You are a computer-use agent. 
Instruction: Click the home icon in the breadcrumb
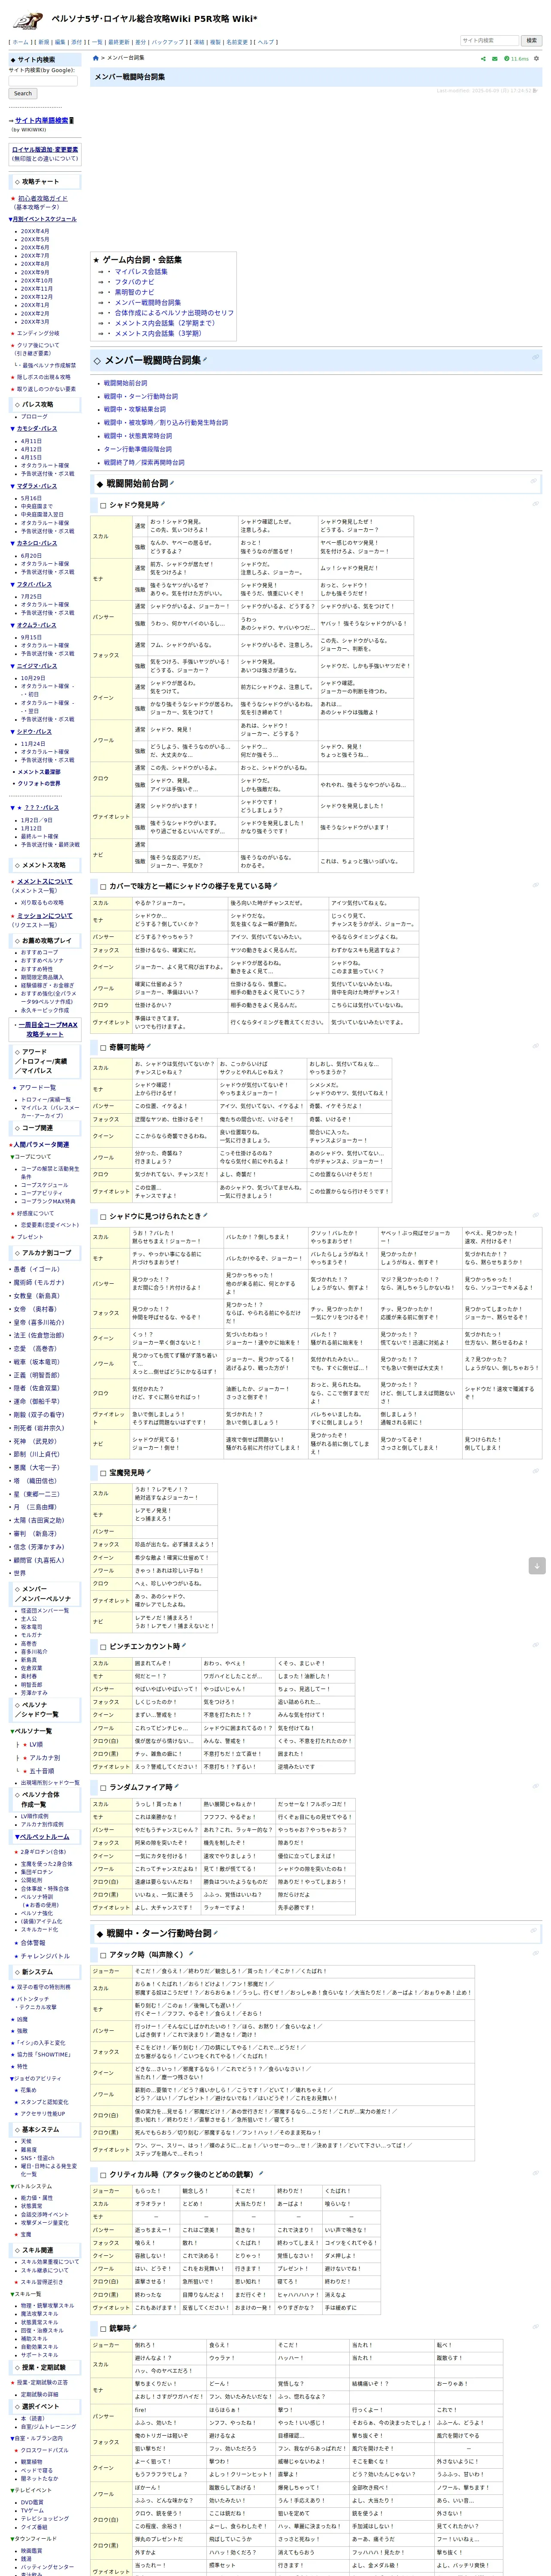click(96, 58)
